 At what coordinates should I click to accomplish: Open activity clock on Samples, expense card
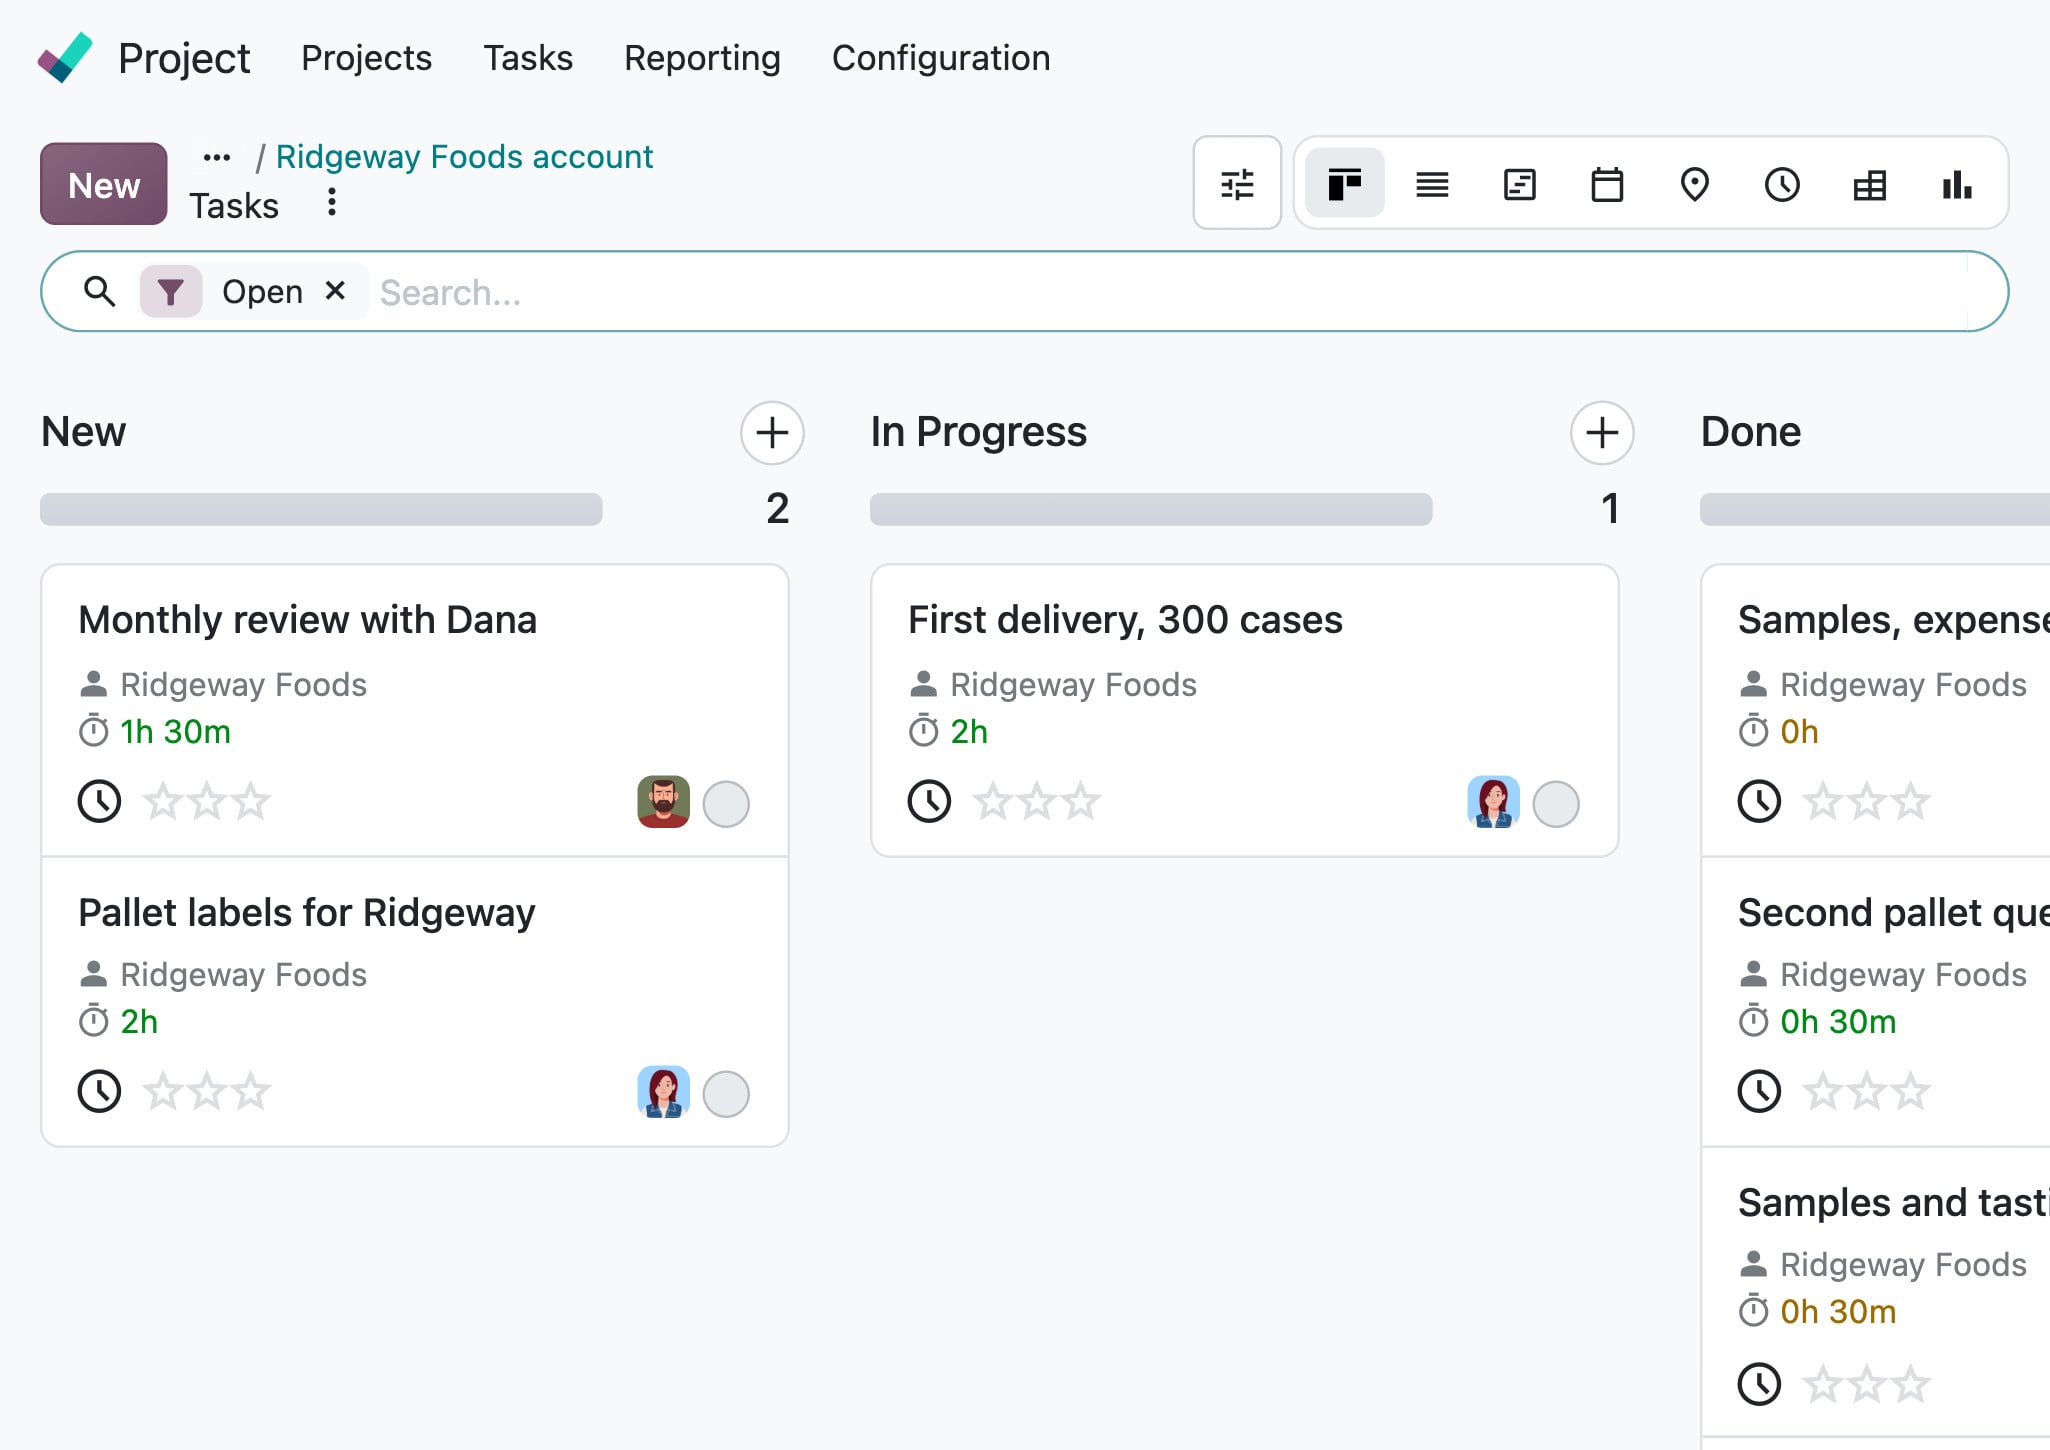click(1759, 801)
